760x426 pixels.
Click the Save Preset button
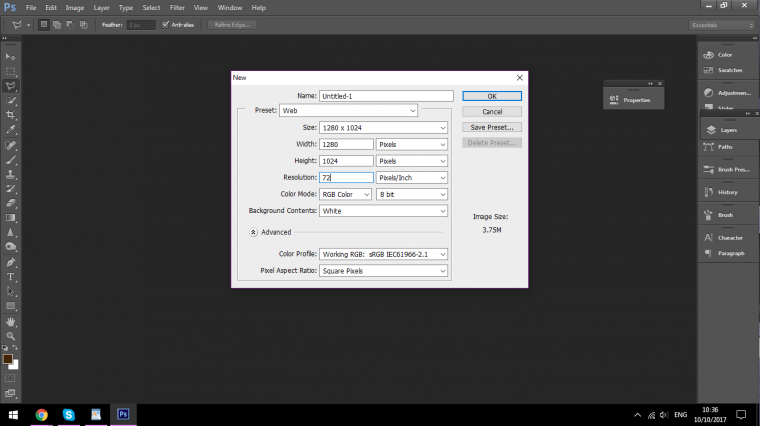point(492,127)
